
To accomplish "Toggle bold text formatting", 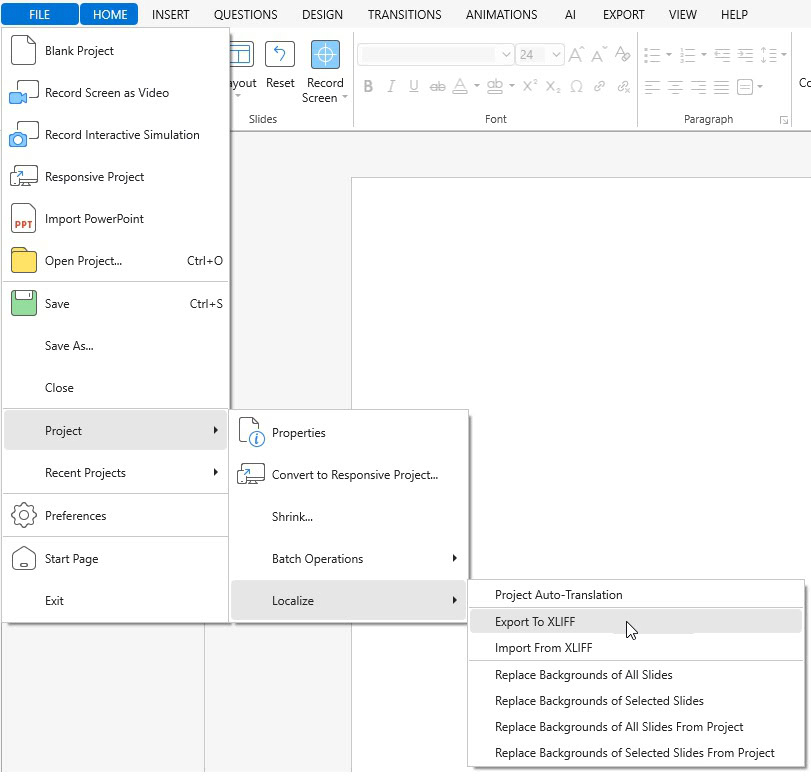I will coord(368,86).
